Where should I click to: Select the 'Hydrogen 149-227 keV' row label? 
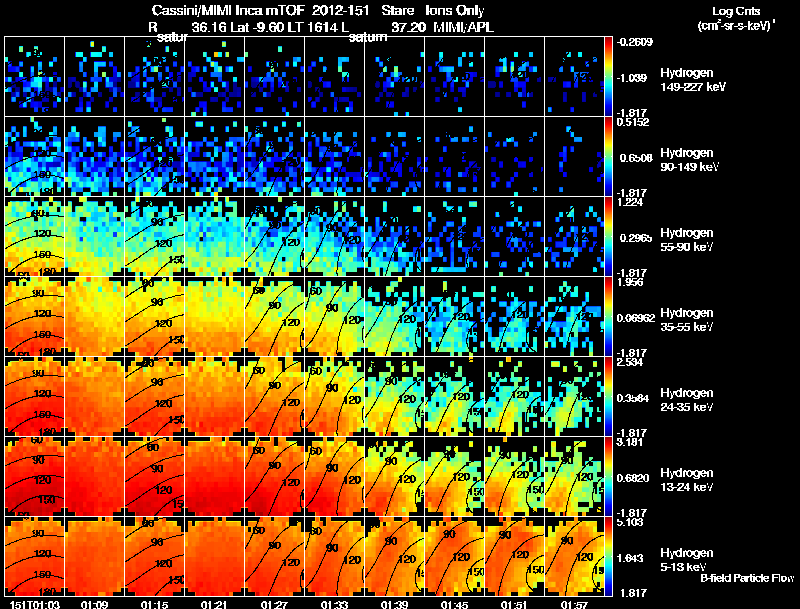click(x=693, y=80)
